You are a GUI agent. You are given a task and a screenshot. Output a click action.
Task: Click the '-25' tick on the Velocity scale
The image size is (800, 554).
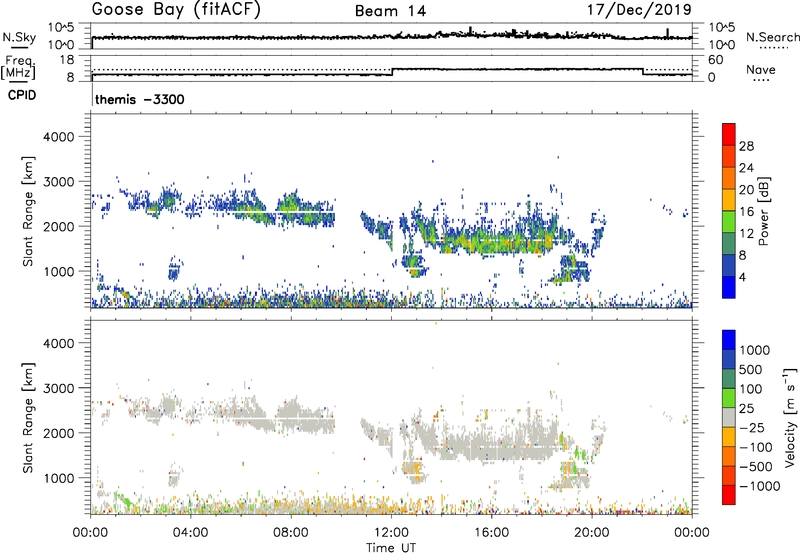[752, 427]
